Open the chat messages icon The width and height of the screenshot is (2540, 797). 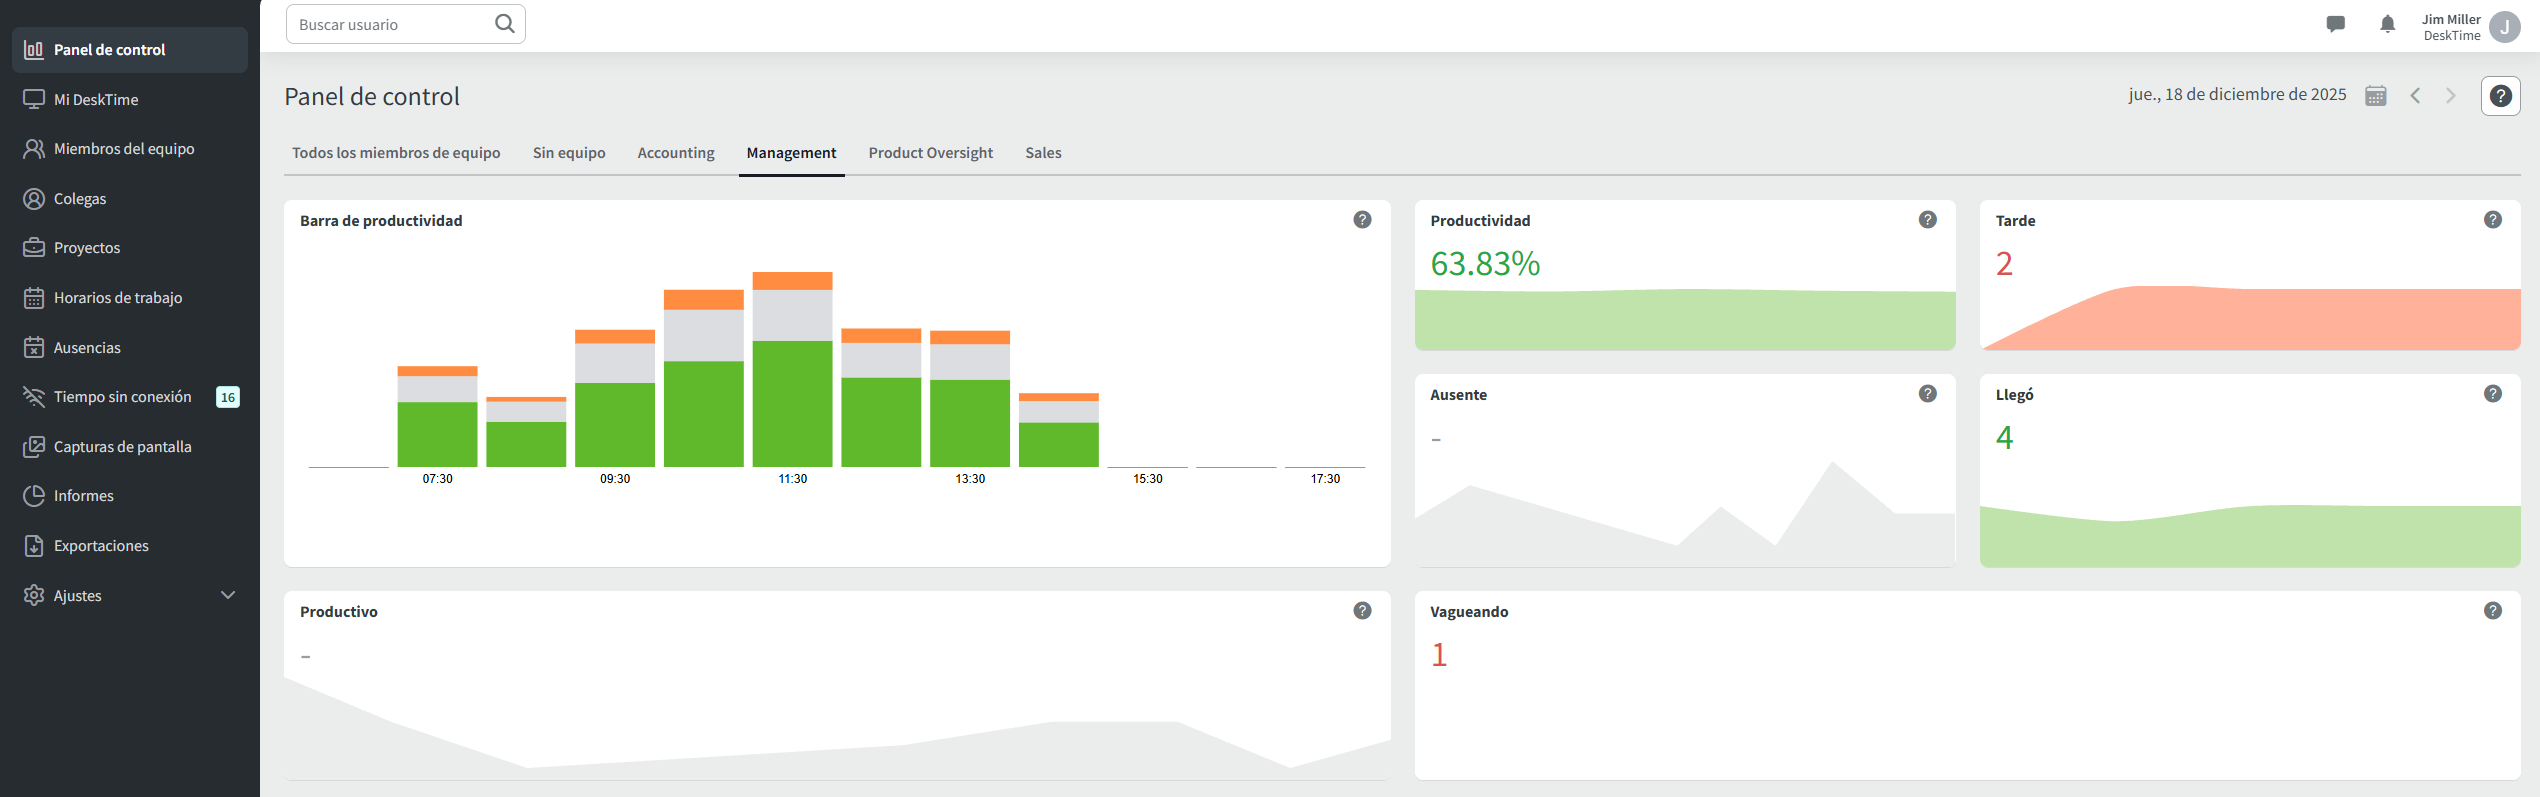2335,24
